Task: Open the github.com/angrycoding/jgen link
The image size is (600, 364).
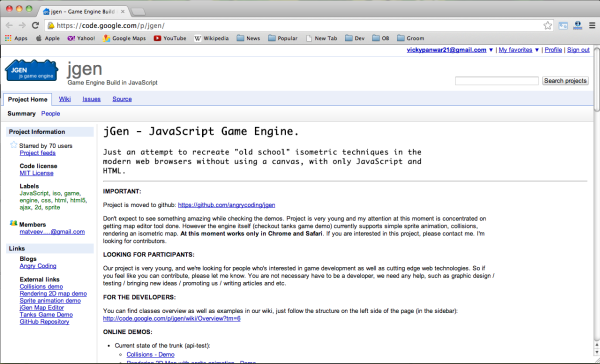Action: (226, 205)
